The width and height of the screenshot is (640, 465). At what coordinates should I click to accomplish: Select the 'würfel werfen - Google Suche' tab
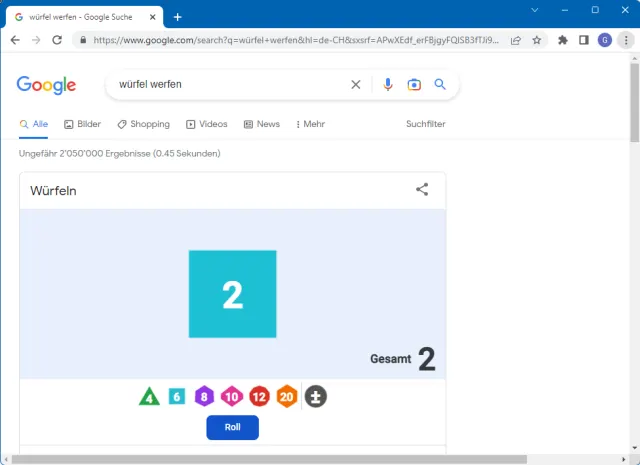tap(84, 17)
